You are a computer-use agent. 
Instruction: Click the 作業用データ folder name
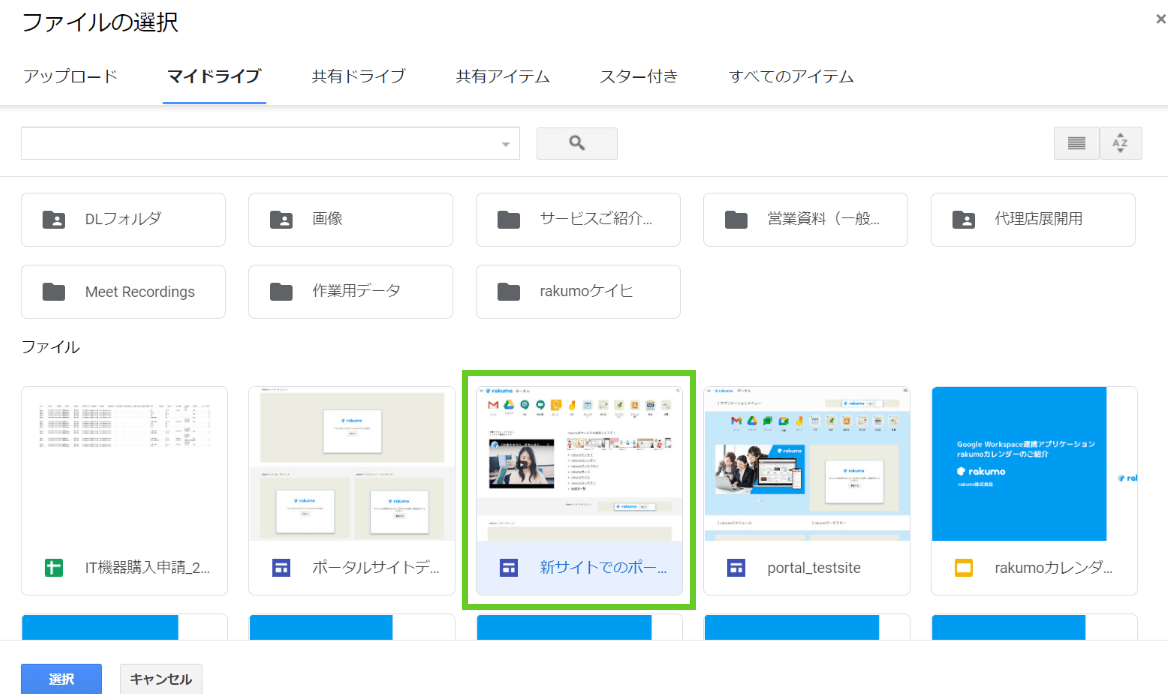click(357, 291)
